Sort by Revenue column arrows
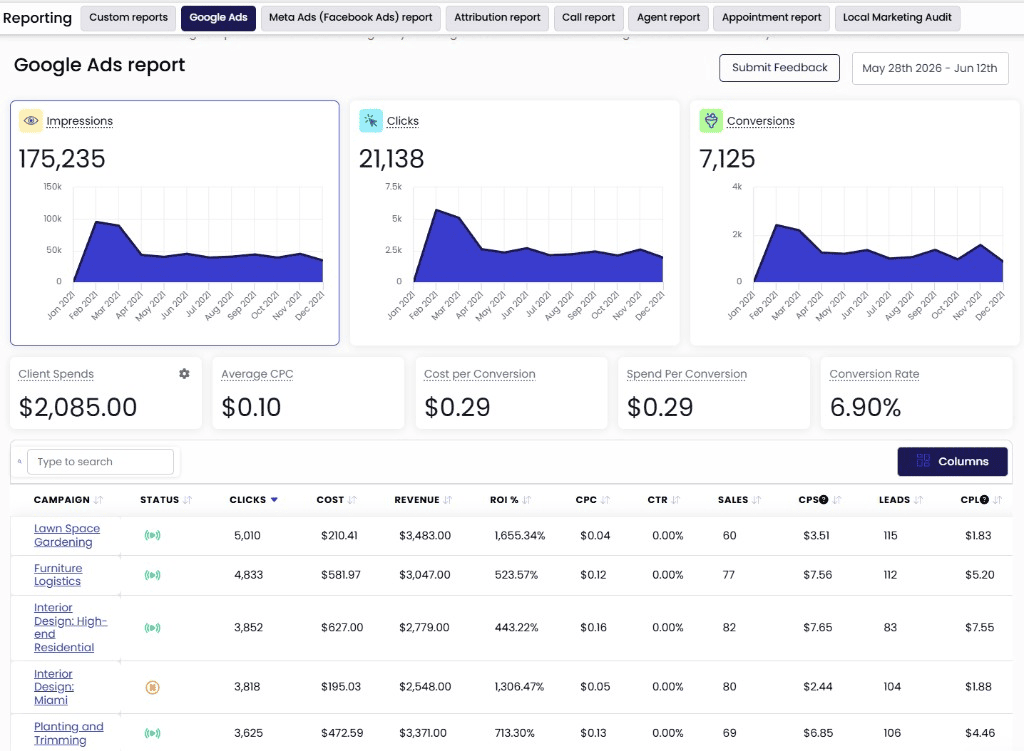The image size is (1024, 751). 447,500
